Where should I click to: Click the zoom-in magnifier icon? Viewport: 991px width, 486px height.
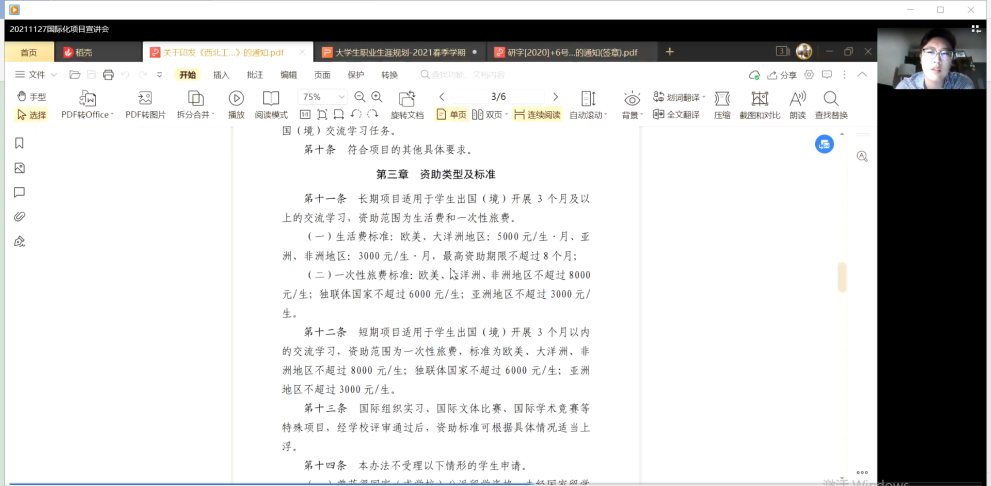(x=377, y=97)
